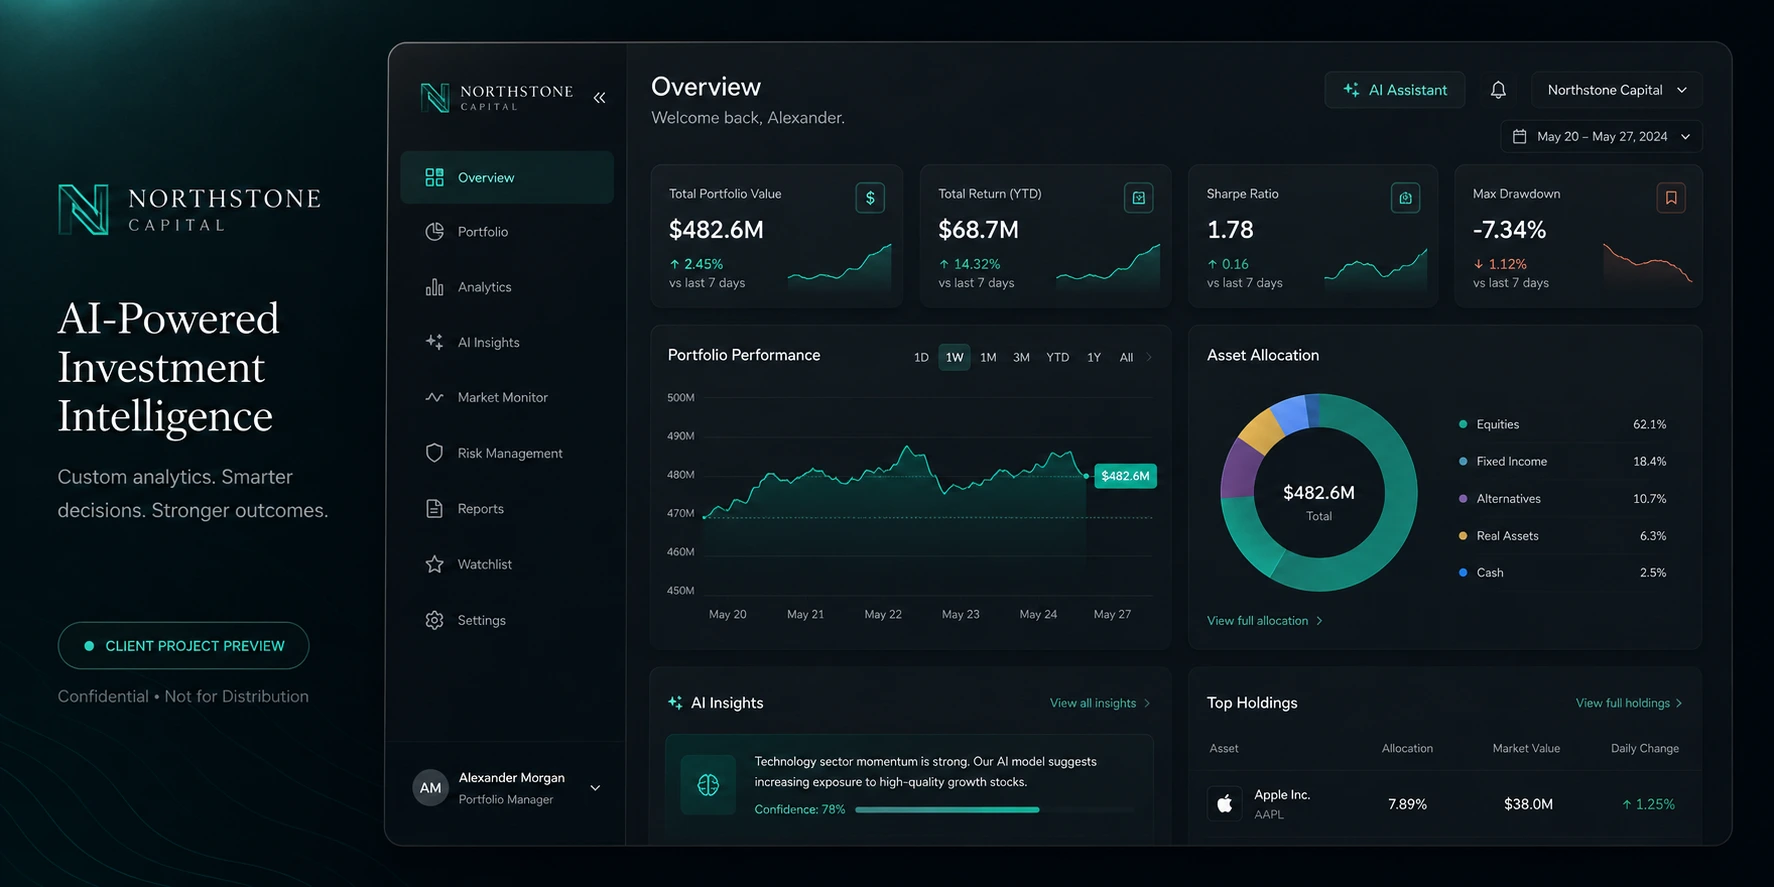Click Total Return card icon
This screenshot has height=887, width=1774.
(x=1139, y=198)
